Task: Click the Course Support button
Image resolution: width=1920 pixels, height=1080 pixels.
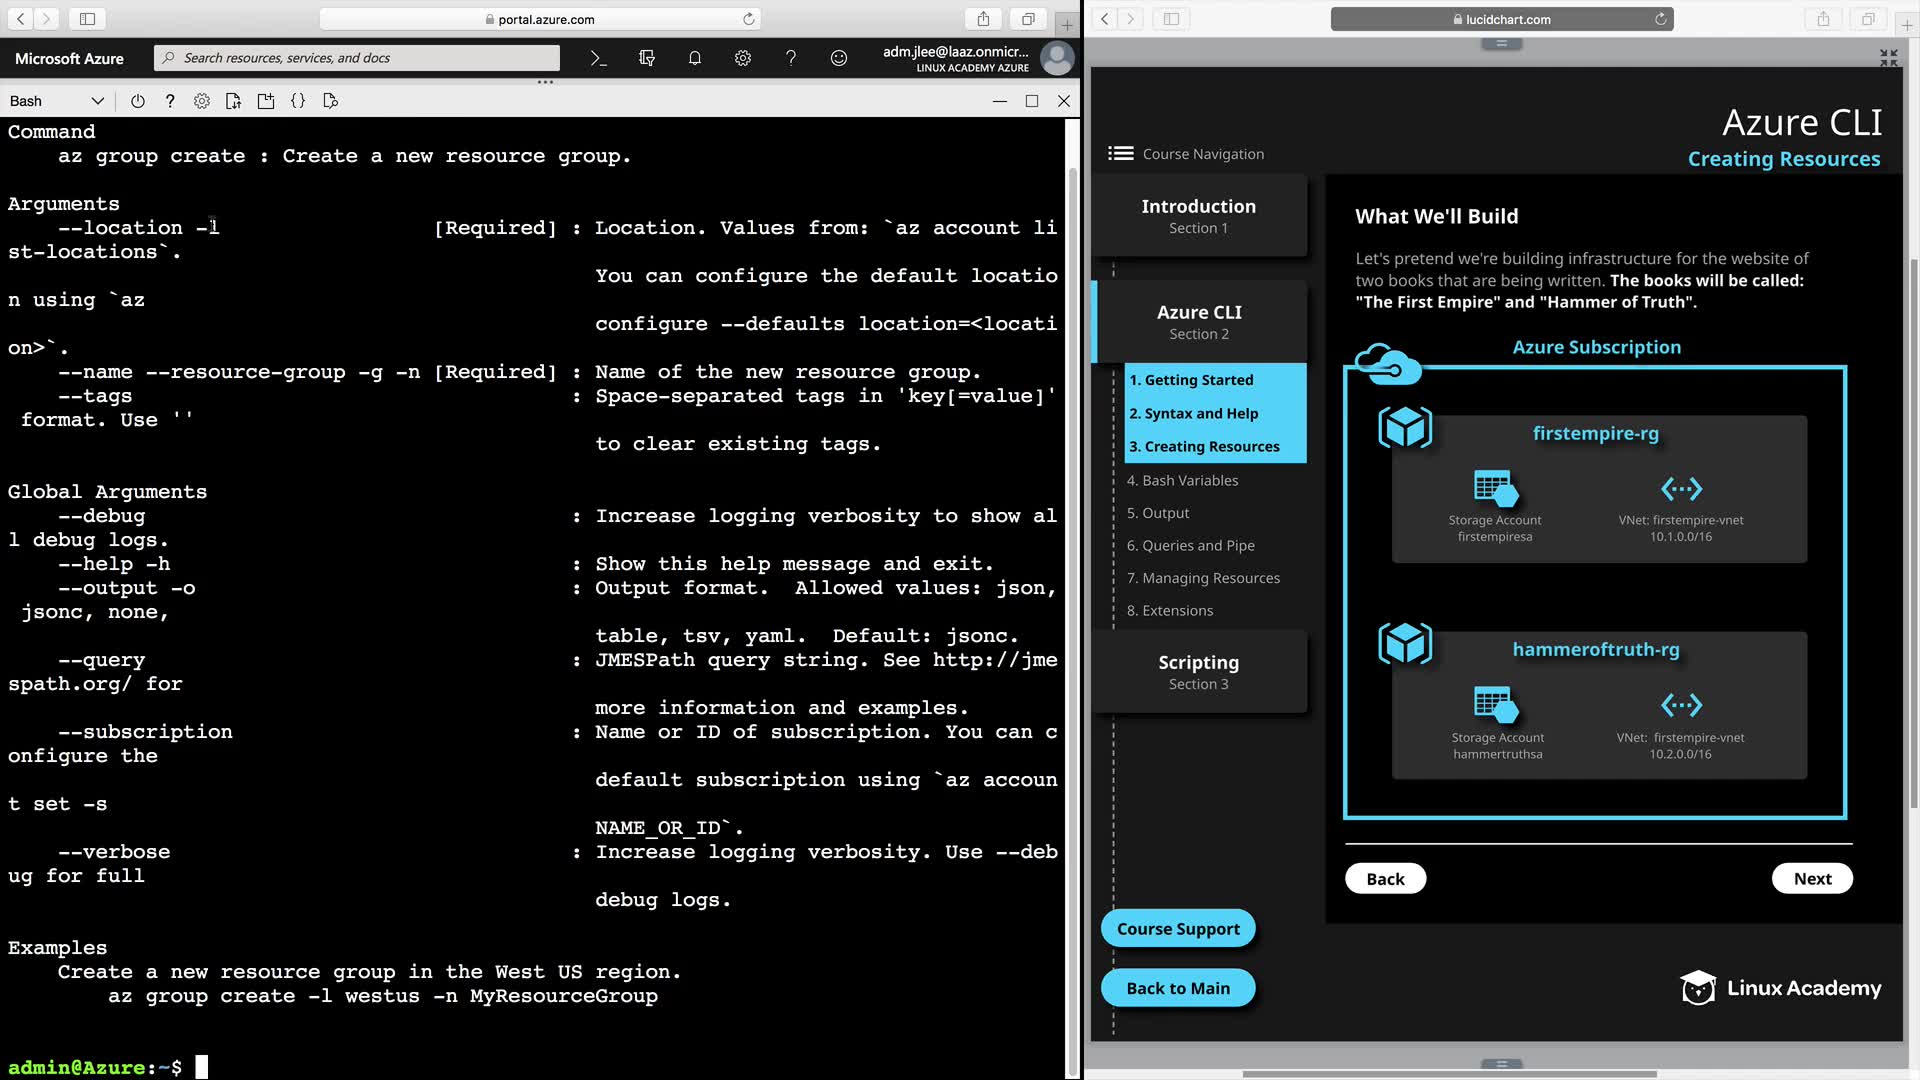Action: pyautogui.click(x=1178, y=929)
